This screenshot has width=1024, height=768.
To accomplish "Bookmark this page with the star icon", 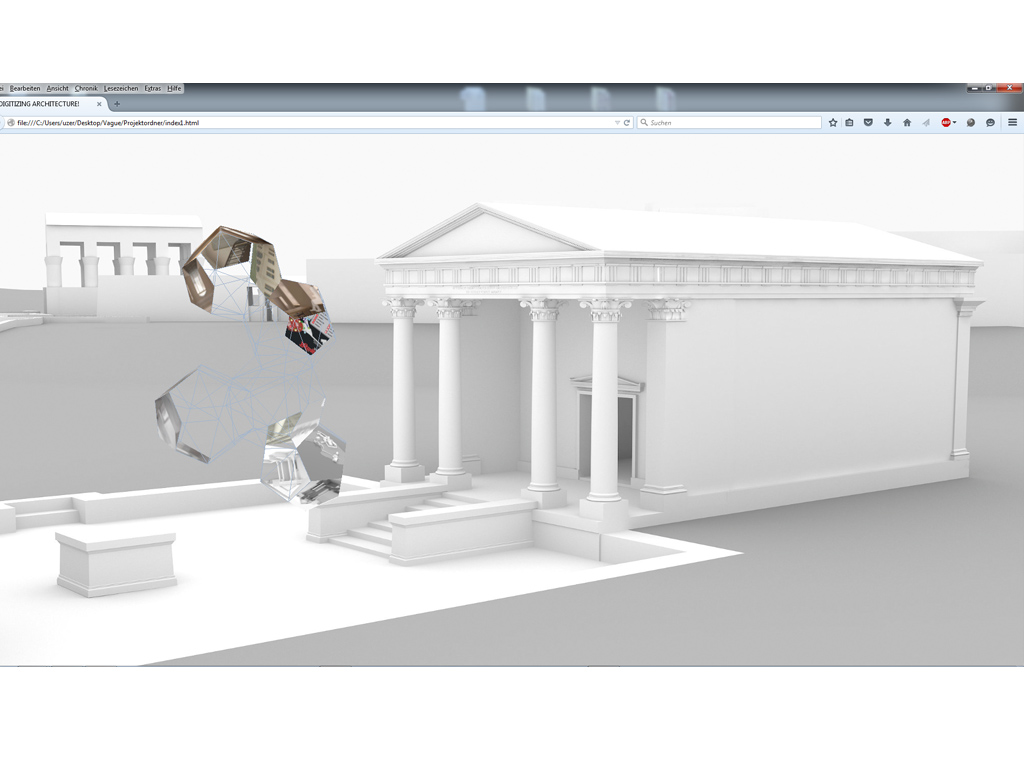I will coord(833,122).
